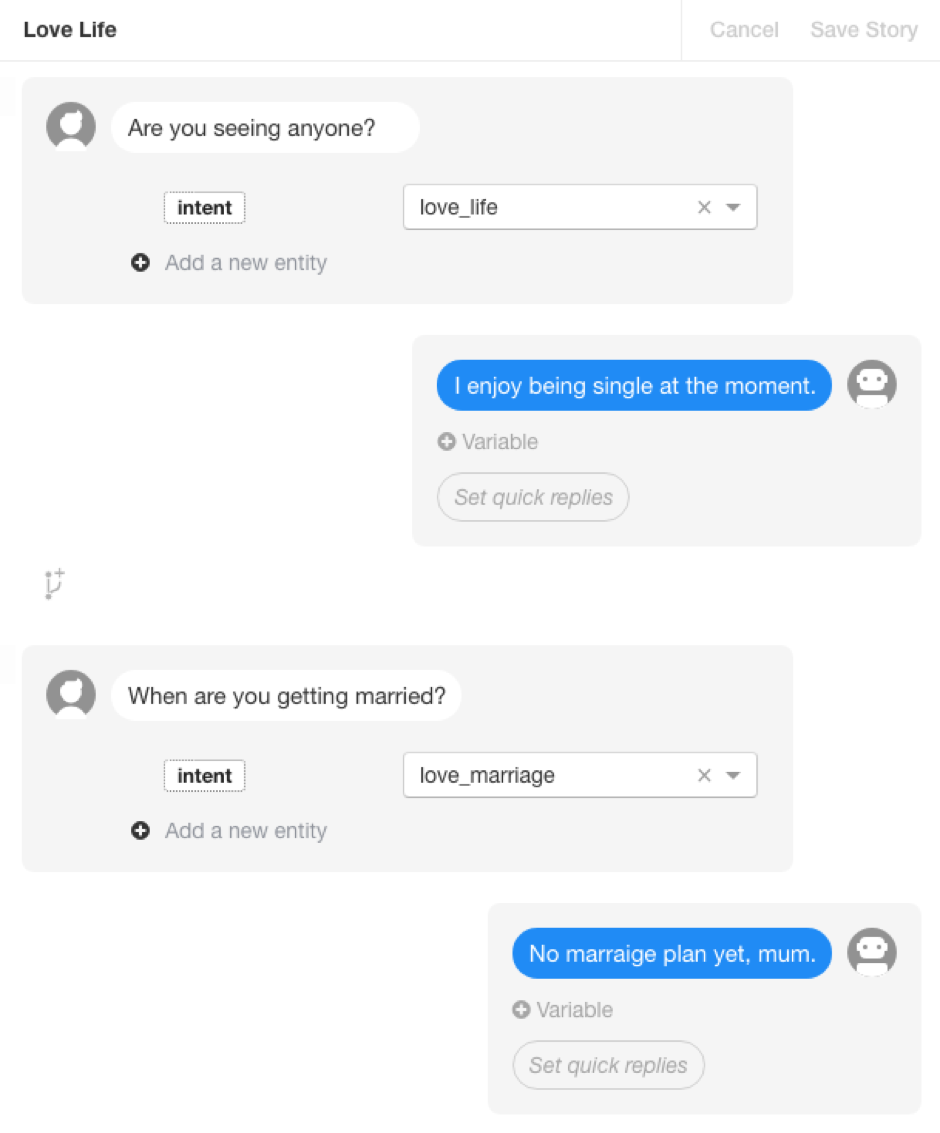
Task: Click plus icon for Variable under single reply
Action: (x=447, y=441)
